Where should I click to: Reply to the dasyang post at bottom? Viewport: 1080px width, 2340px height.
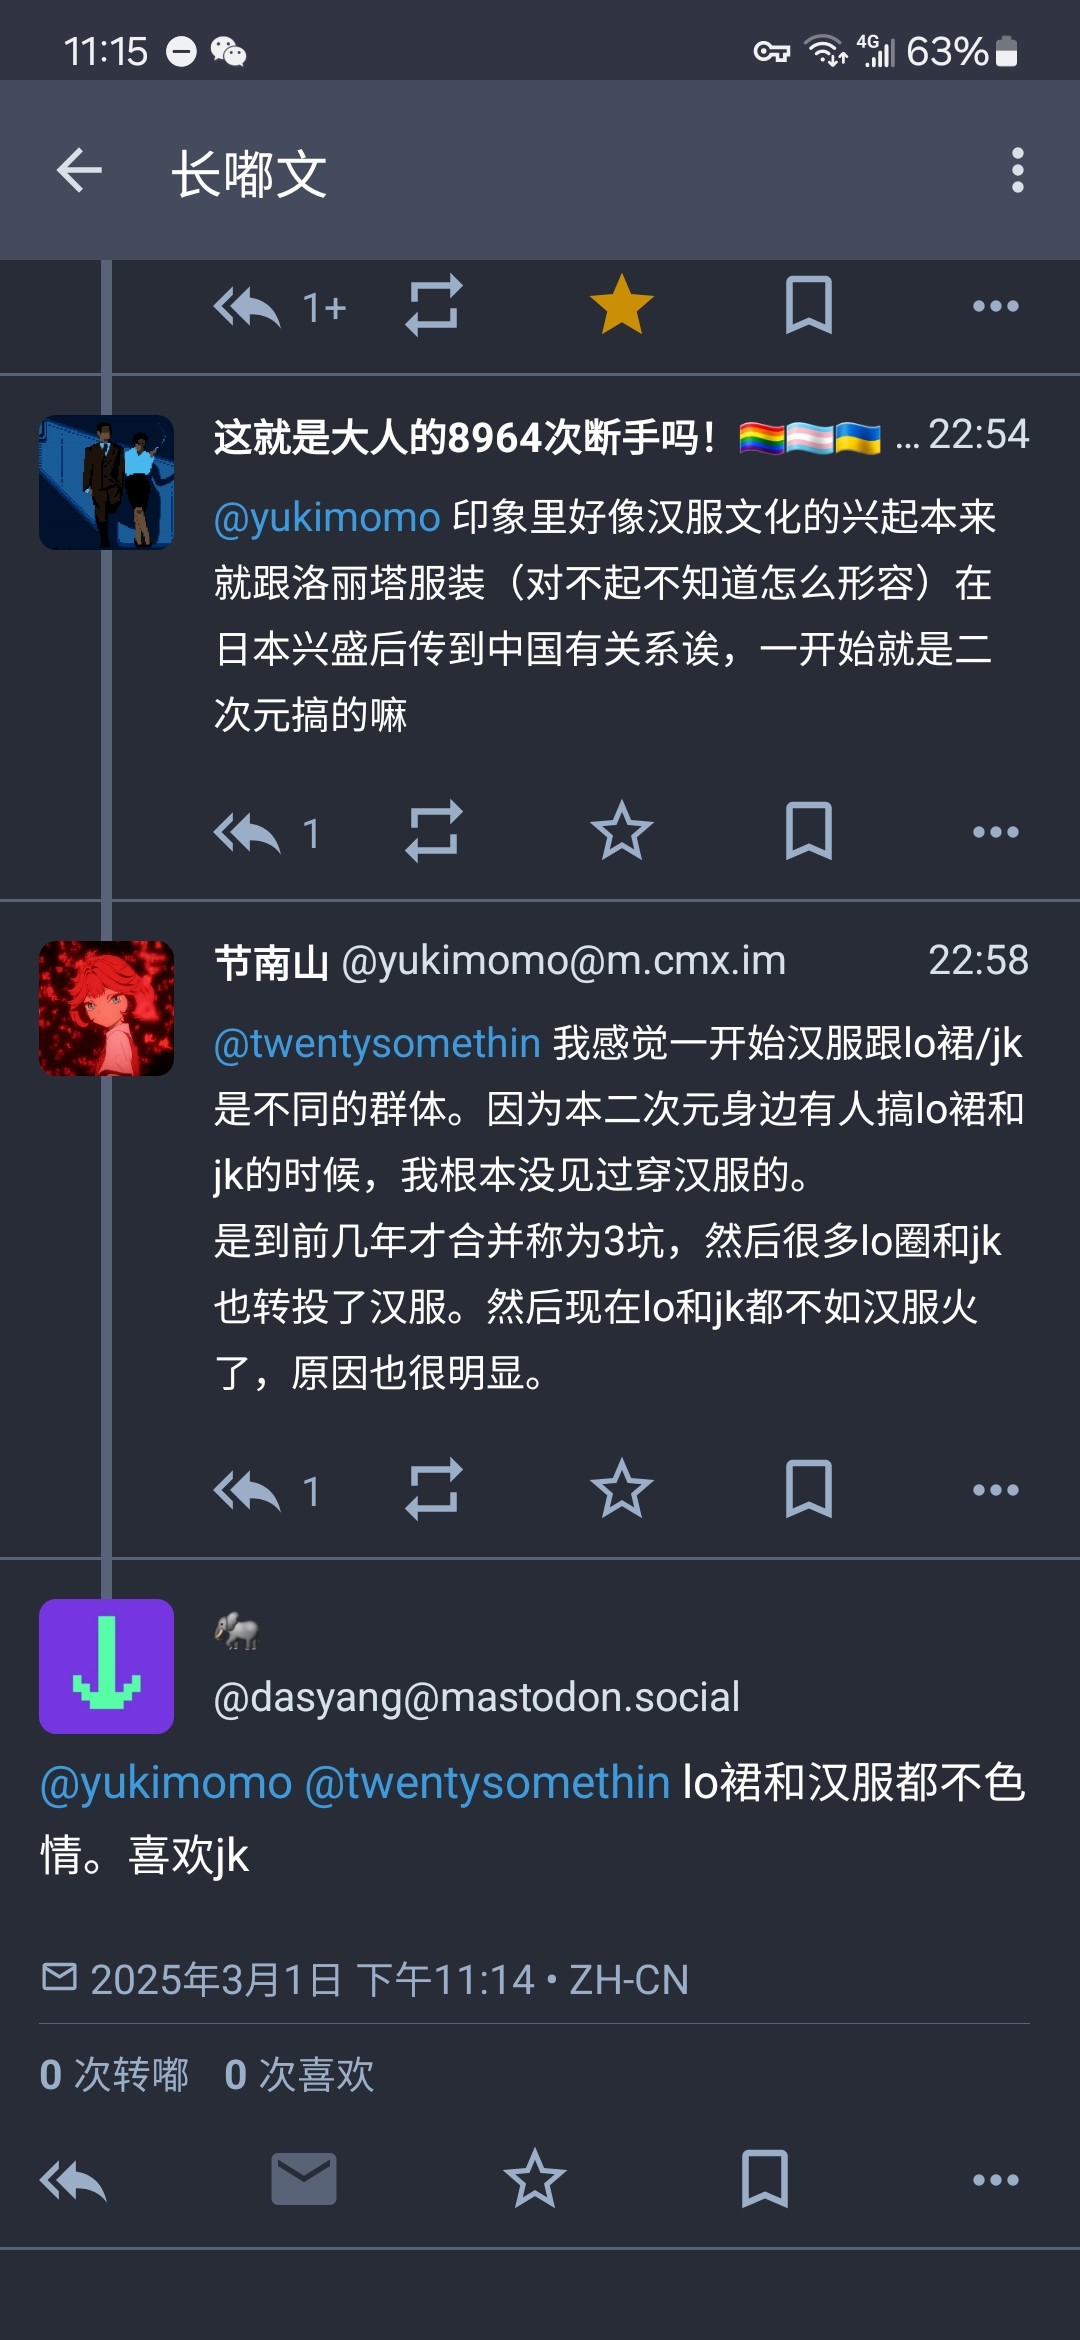point(73,2180)
